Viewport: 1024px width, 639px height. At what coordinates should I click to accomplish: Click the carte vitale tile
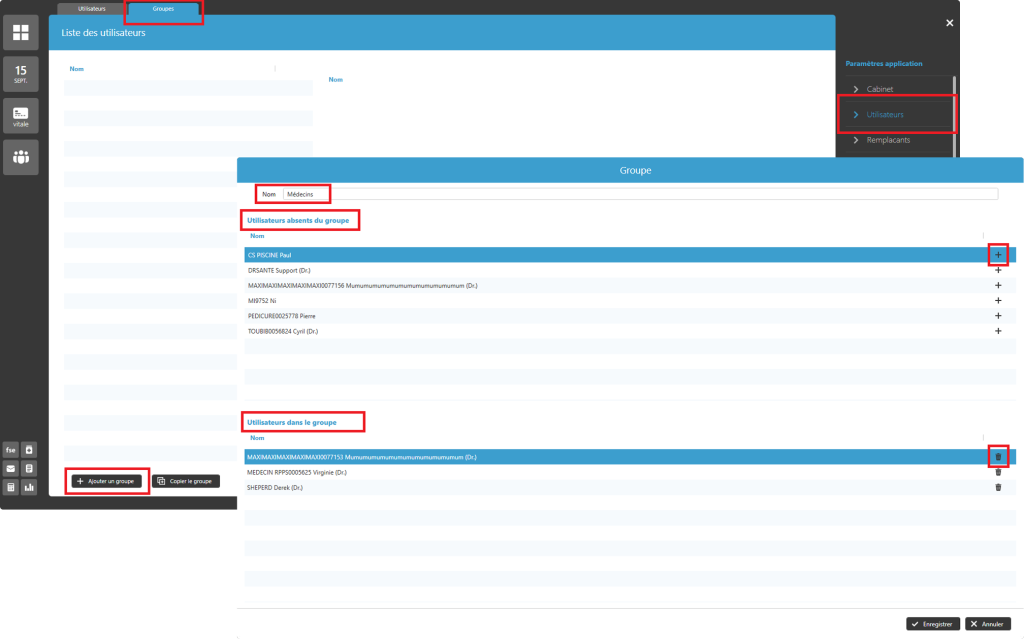[20, 116]
